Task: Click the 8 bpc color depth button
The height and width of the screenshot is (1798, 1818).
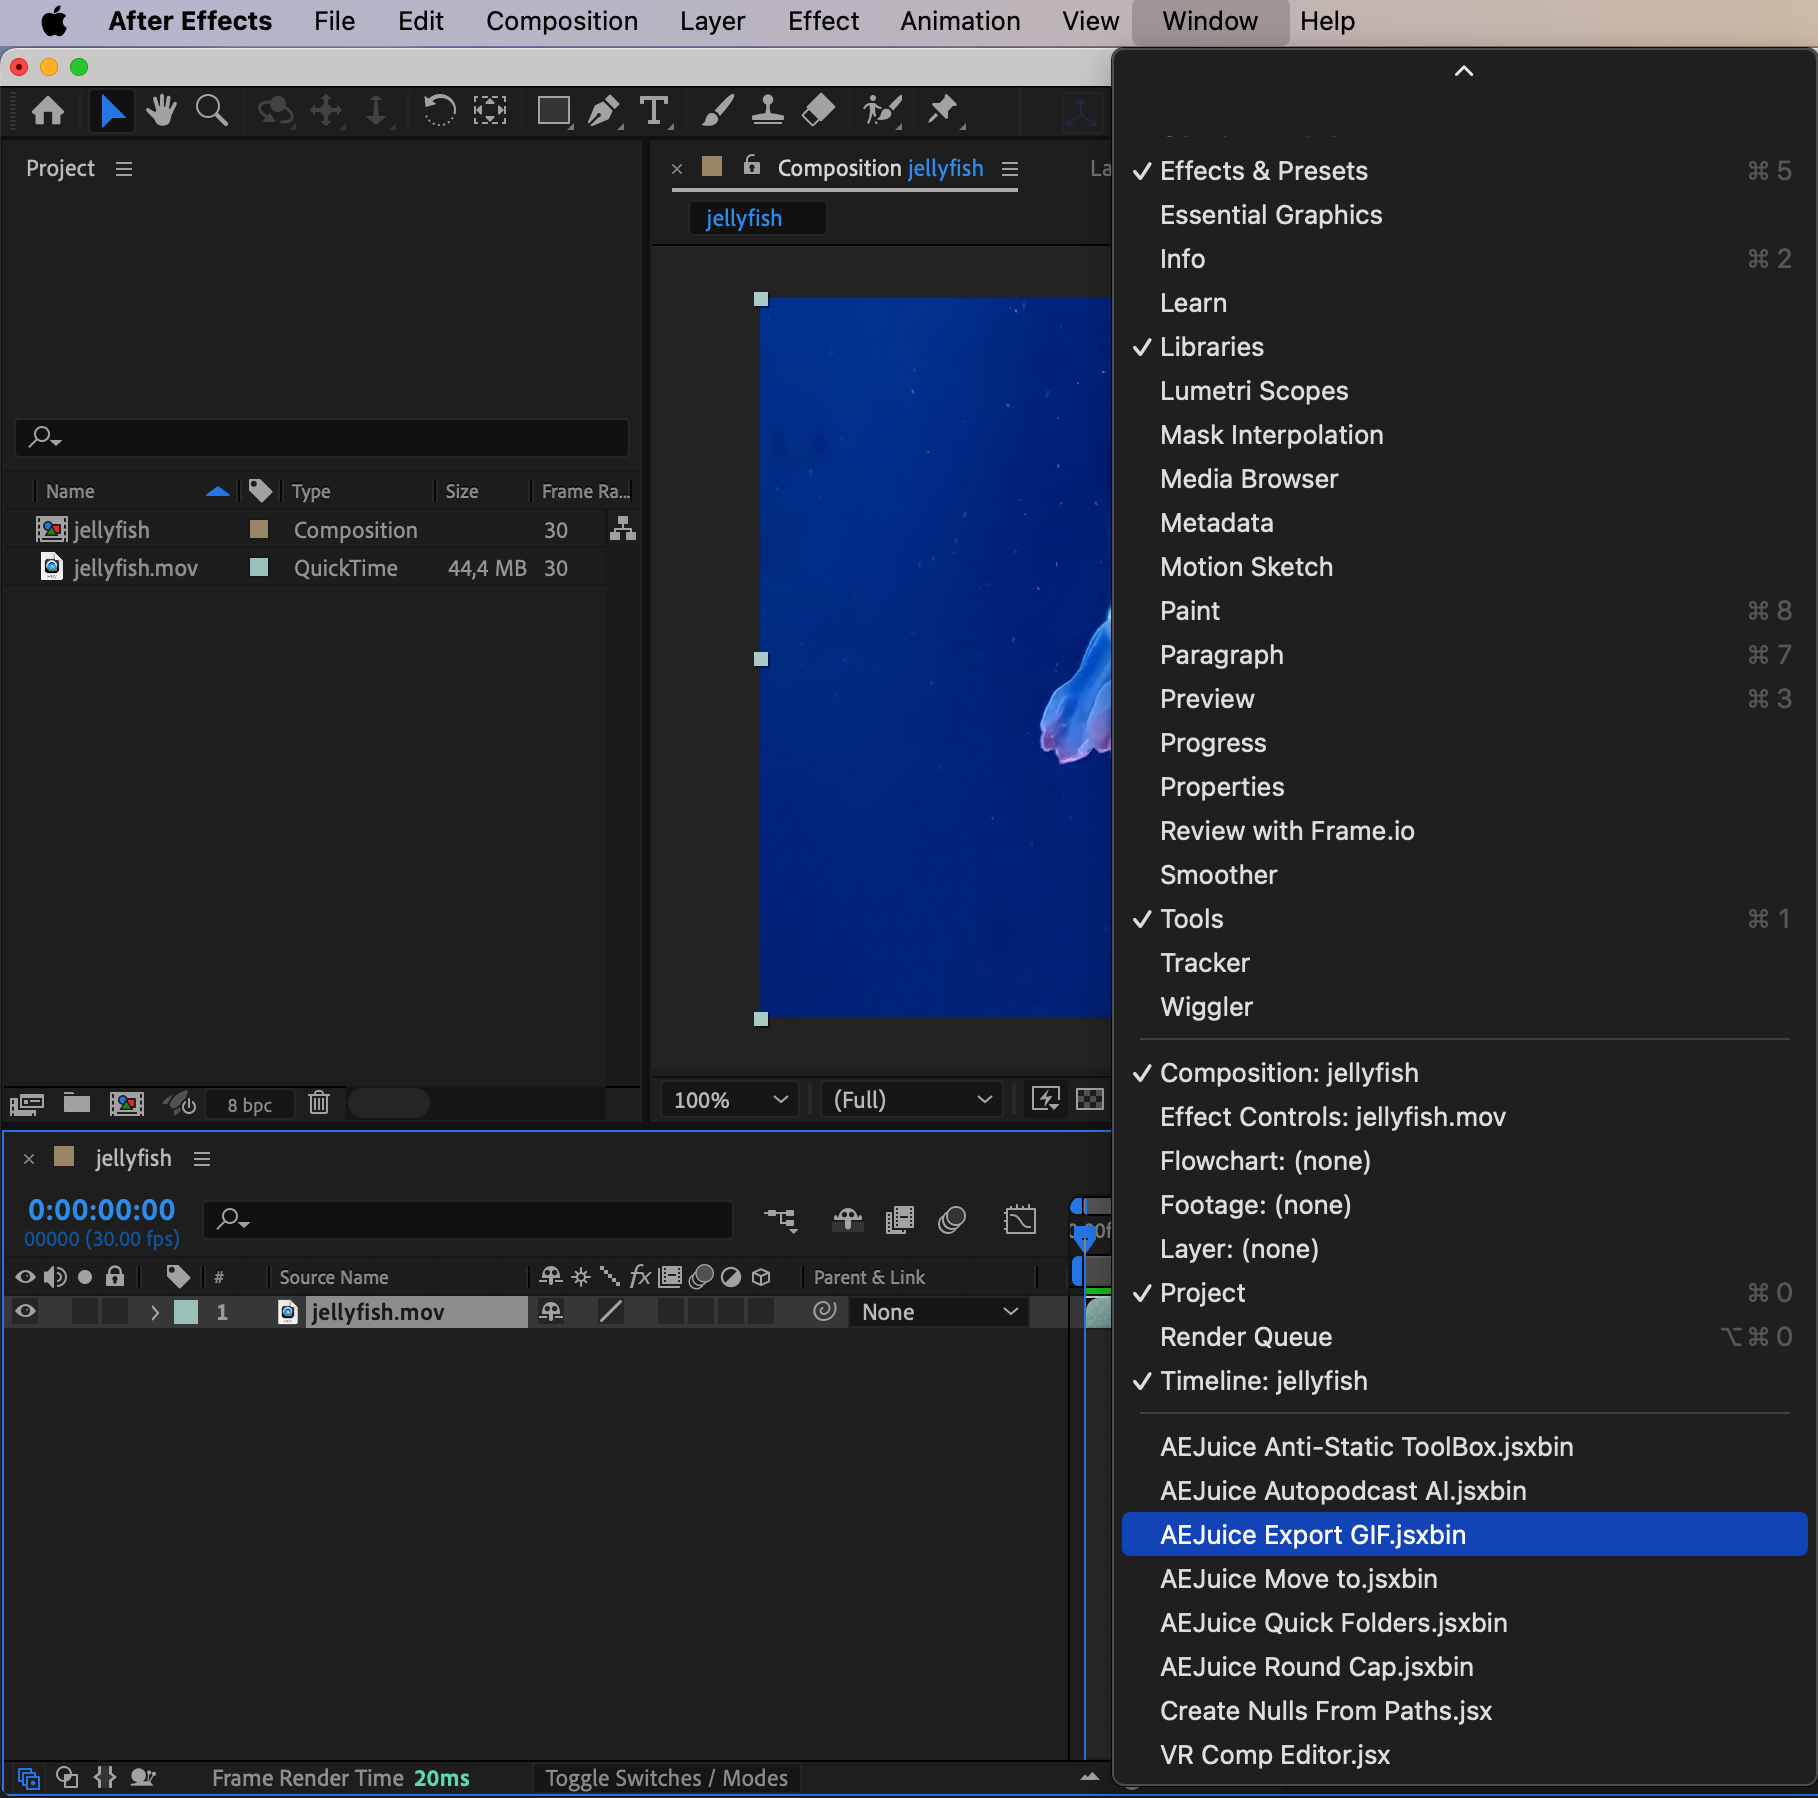Action: point(249,1105)
